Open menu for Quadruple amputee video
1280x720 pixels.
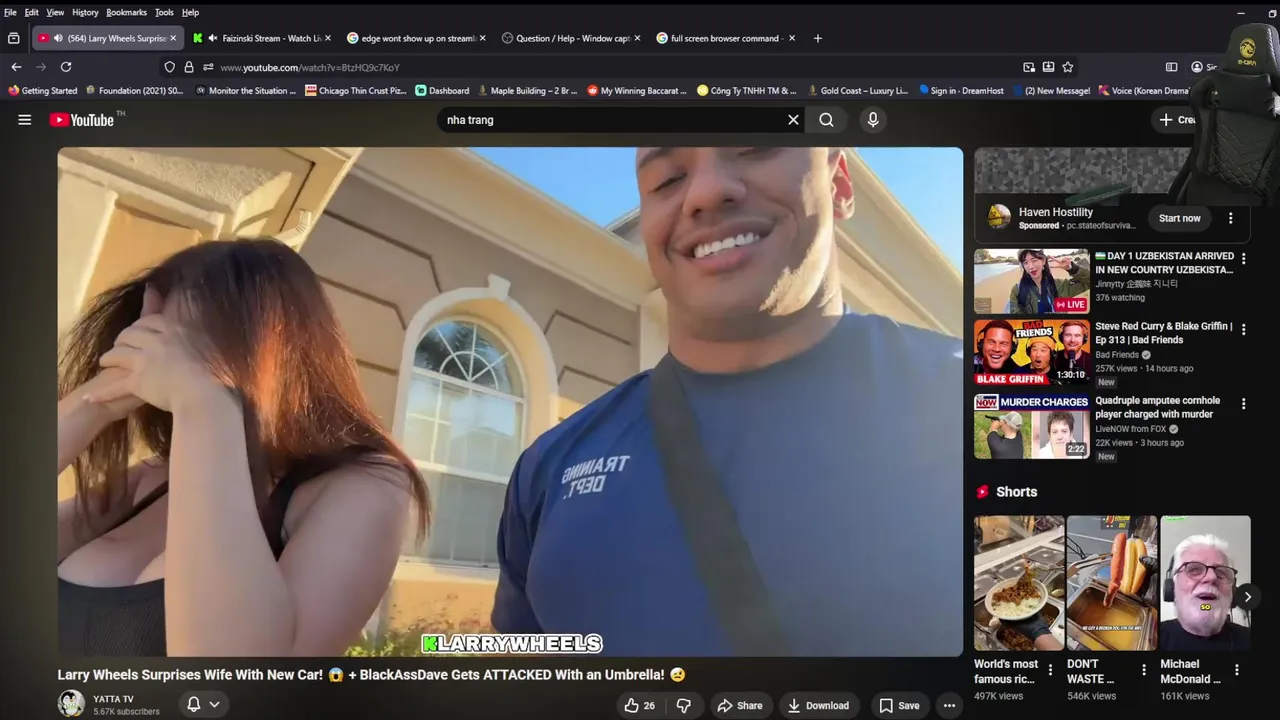tap(1243, 404)
